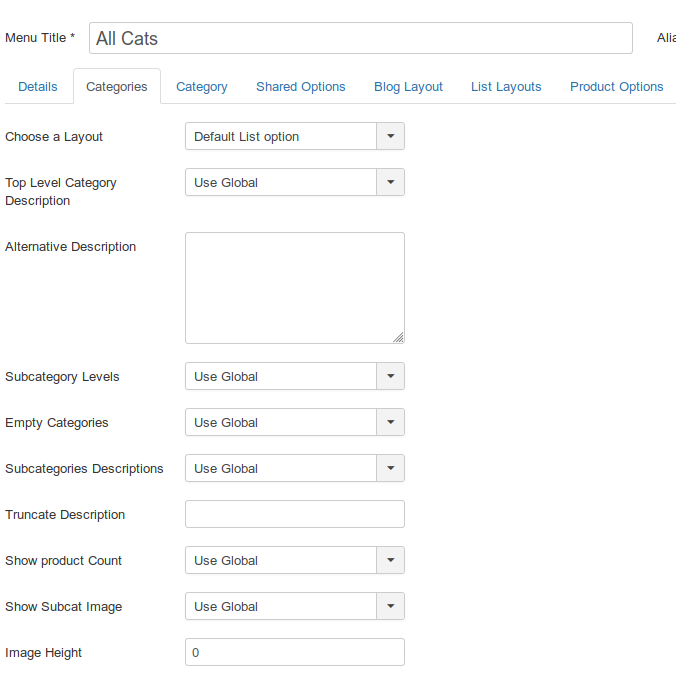
Task: Focus the Truncate Description field
Action: click(295, 514)
